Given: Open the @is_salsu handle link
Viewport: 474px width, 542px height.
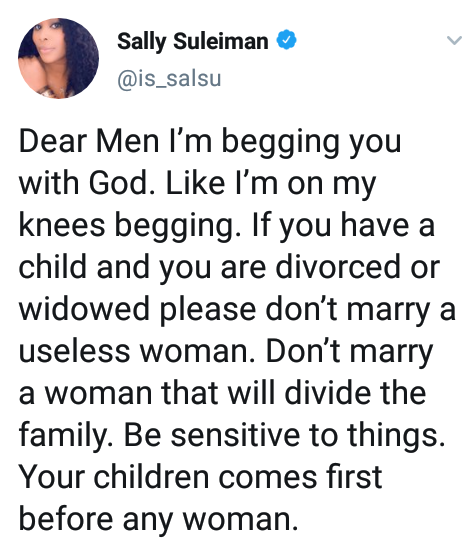Looking at the screenshot, I should [x=169, y=78].
